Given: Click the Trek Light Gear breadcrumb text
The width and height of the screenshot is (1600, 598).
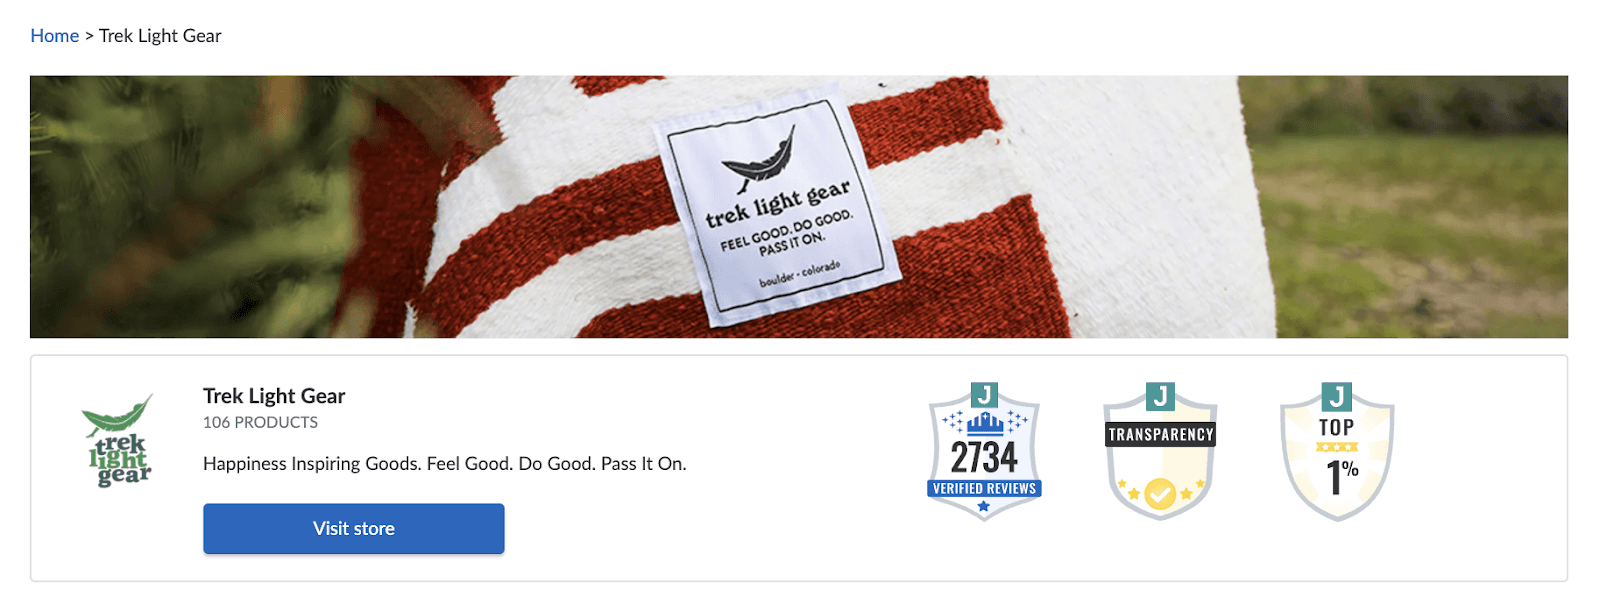Looking at the screenshot, I should (160, 36).
